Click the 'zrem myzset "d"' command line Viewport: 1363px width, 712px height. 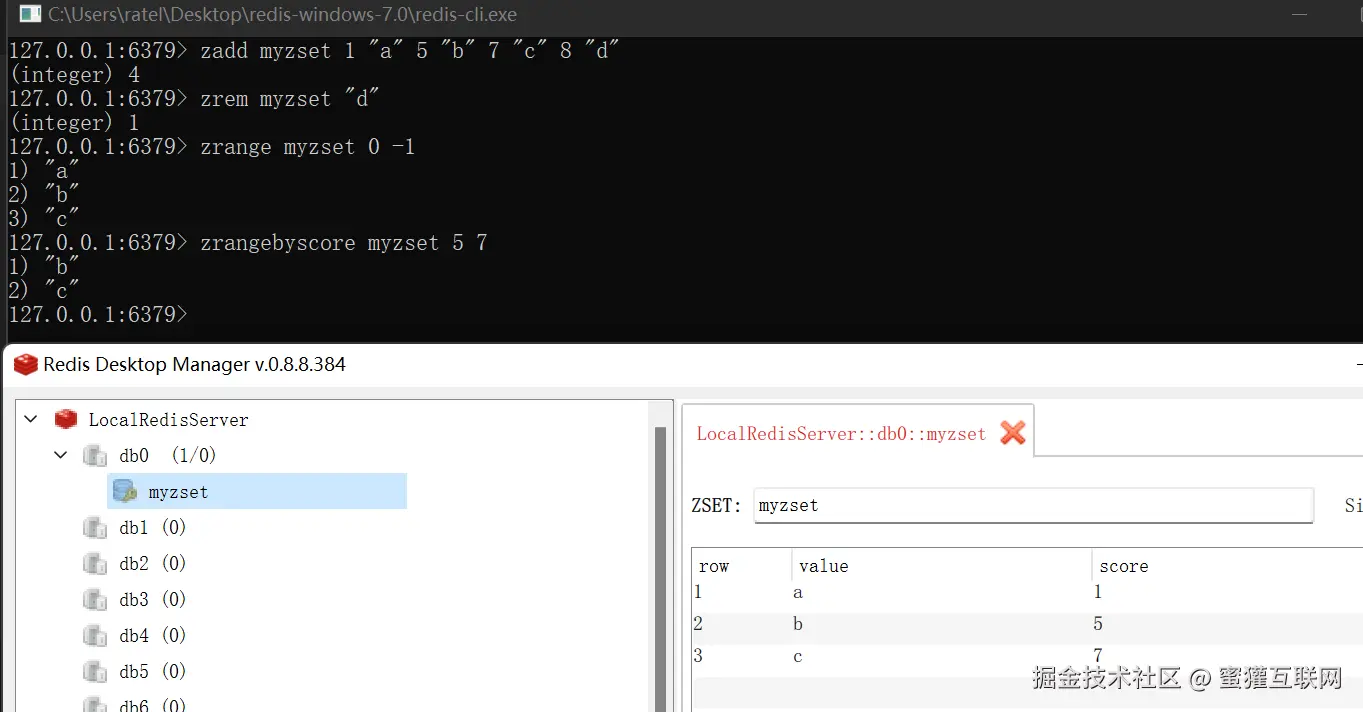[194, 99]
